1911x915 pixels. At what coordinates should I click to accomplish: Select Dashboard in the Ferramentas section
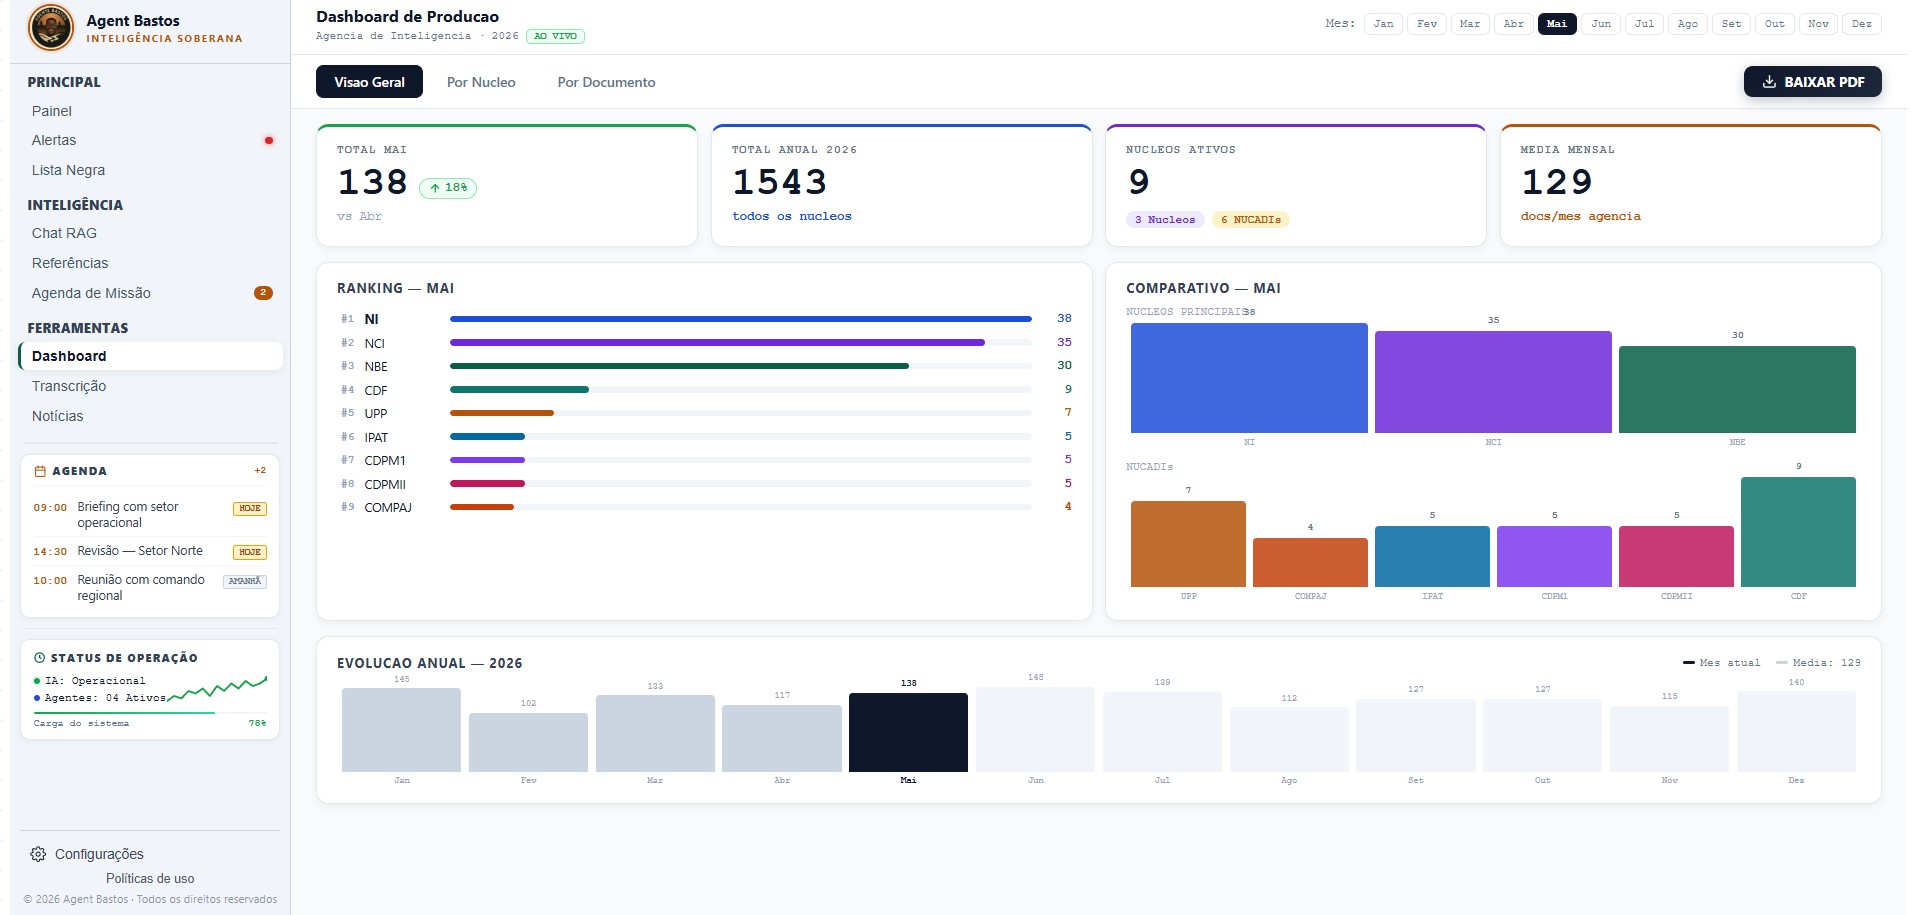(150, 356)
